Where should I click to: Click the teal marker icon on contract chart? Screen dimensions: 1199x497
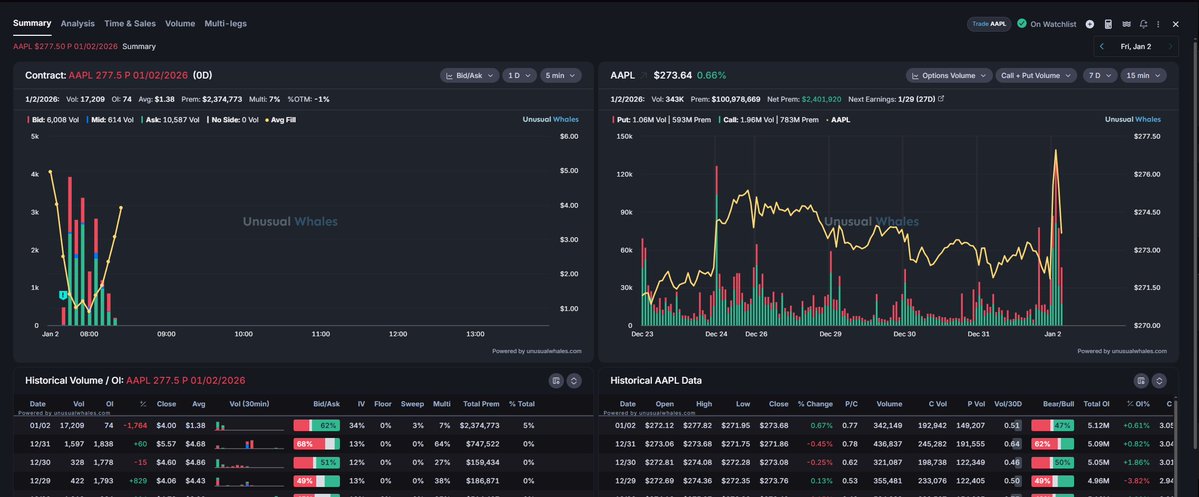click(63, 295)
